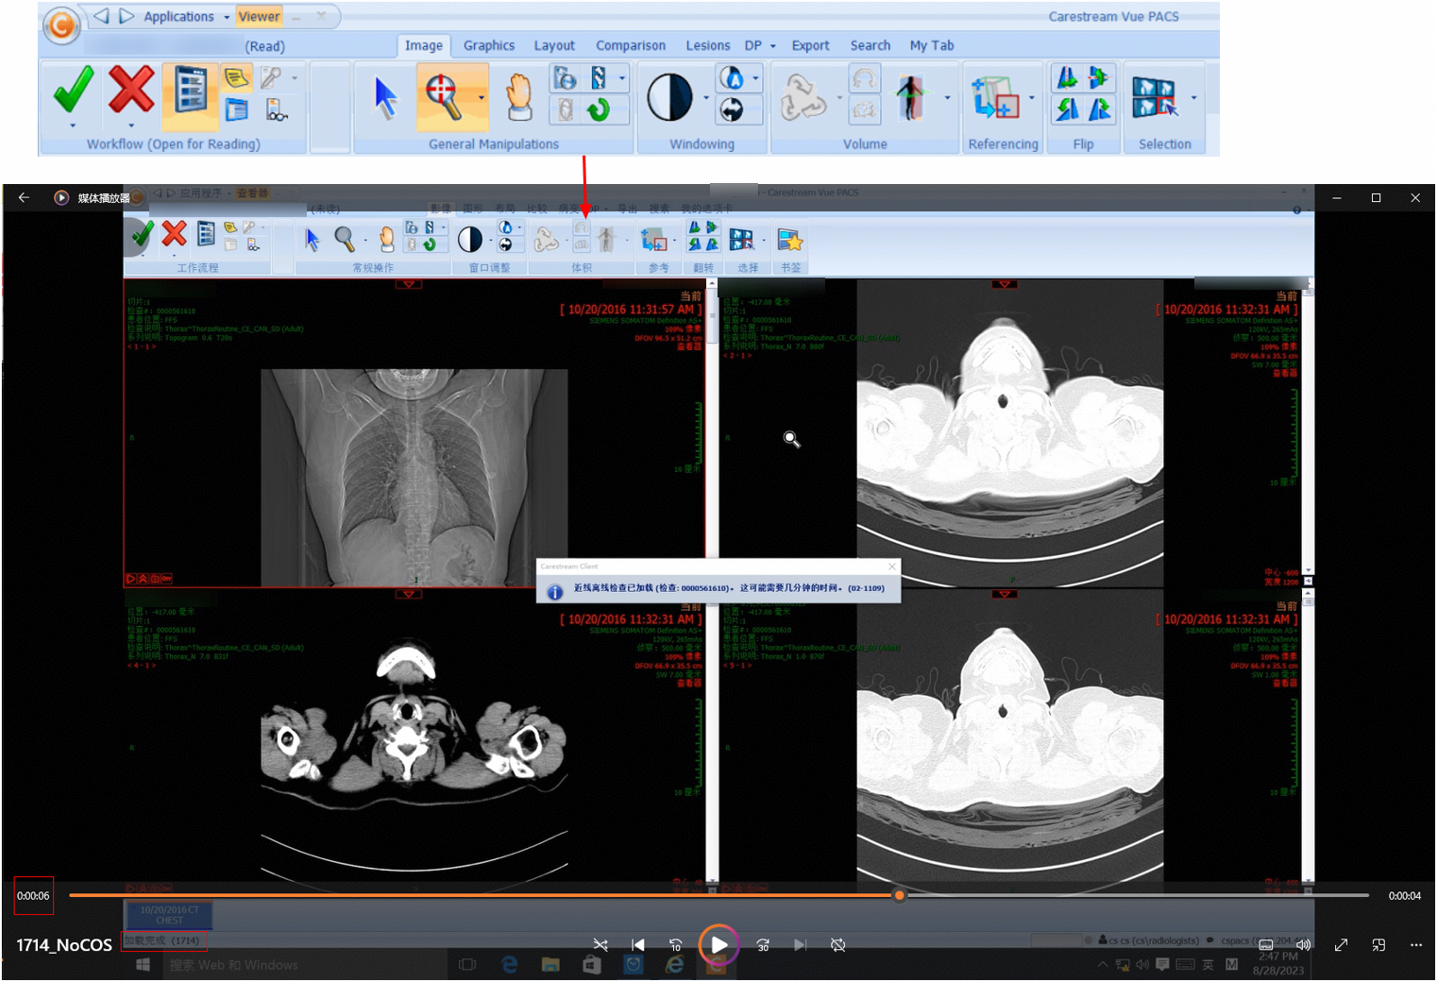Mute the media player with the speaker icon
Viewport: 1436px width, 981px height.
(x=1303, y=945)
